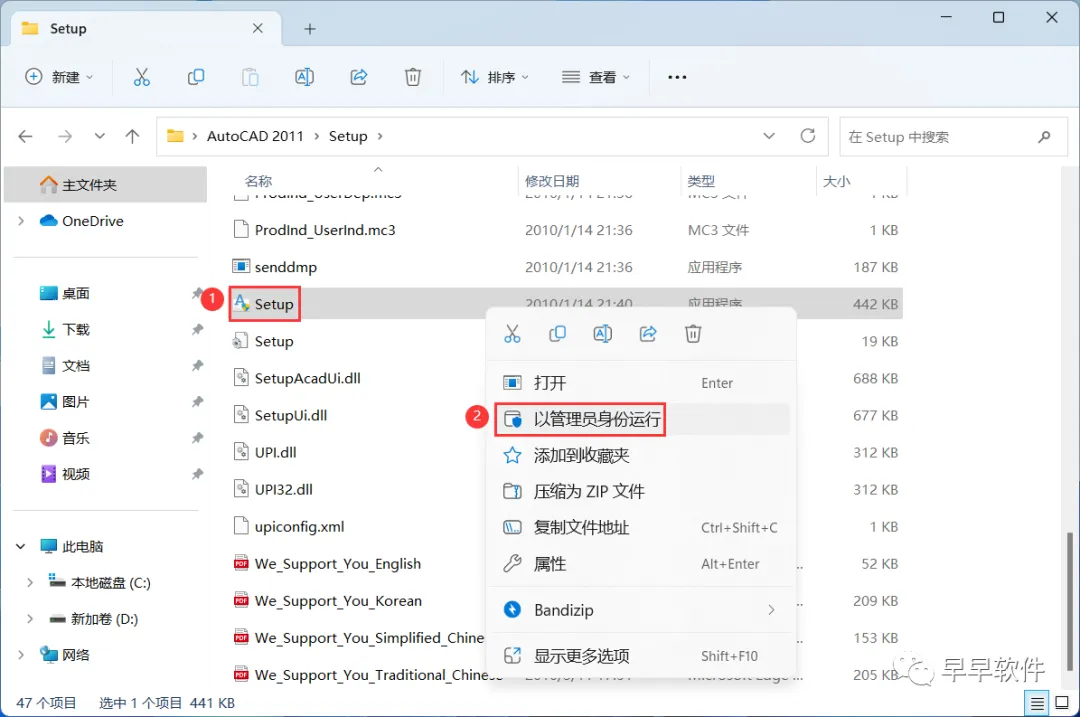Sort by the 大小 column header
This screenshot has height=717, width=1080.
[837, 181]
